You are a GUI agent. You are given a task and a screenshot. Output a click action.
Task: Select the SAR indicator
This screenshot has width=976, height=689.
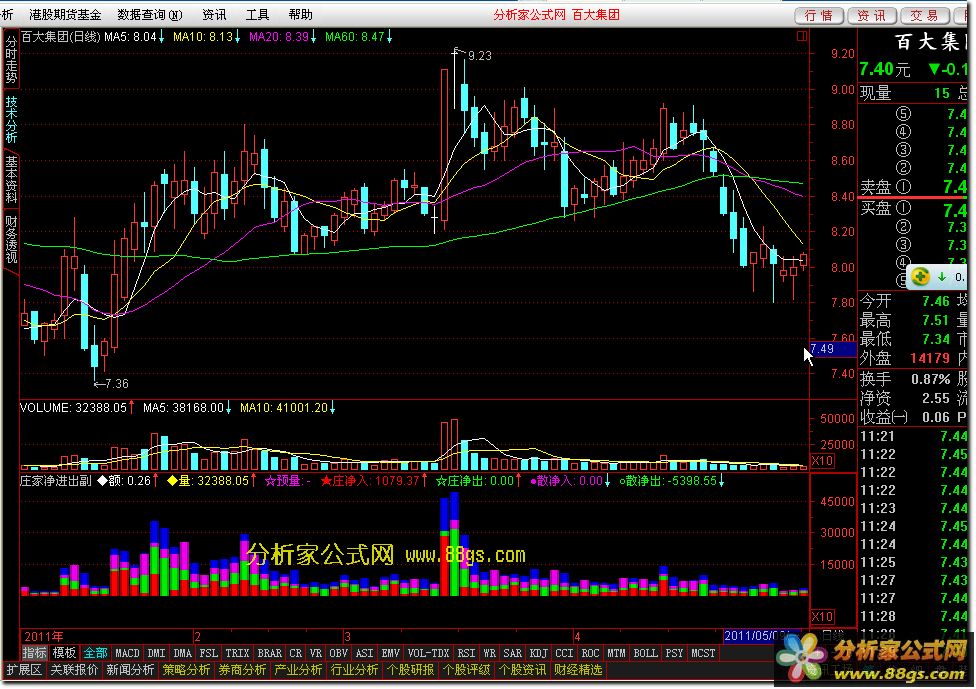coord(512,653)
